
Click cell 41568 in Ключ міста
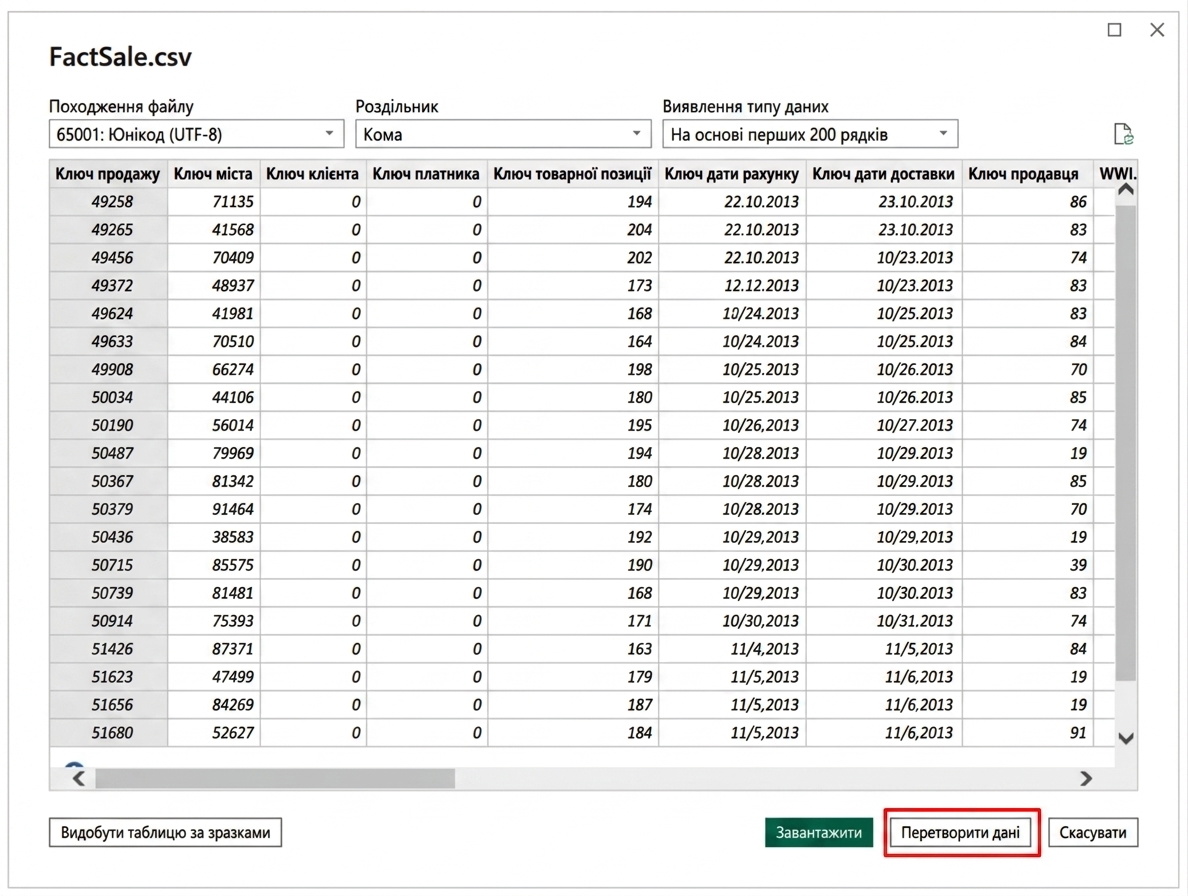pos(213,229)
